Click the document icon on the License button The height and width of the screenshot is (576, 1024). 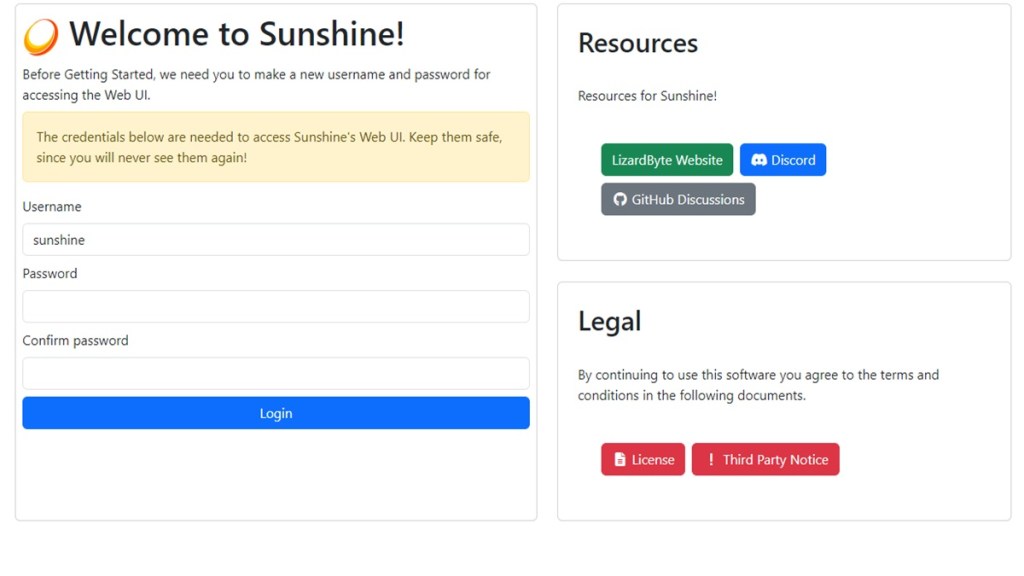point(618,459)
